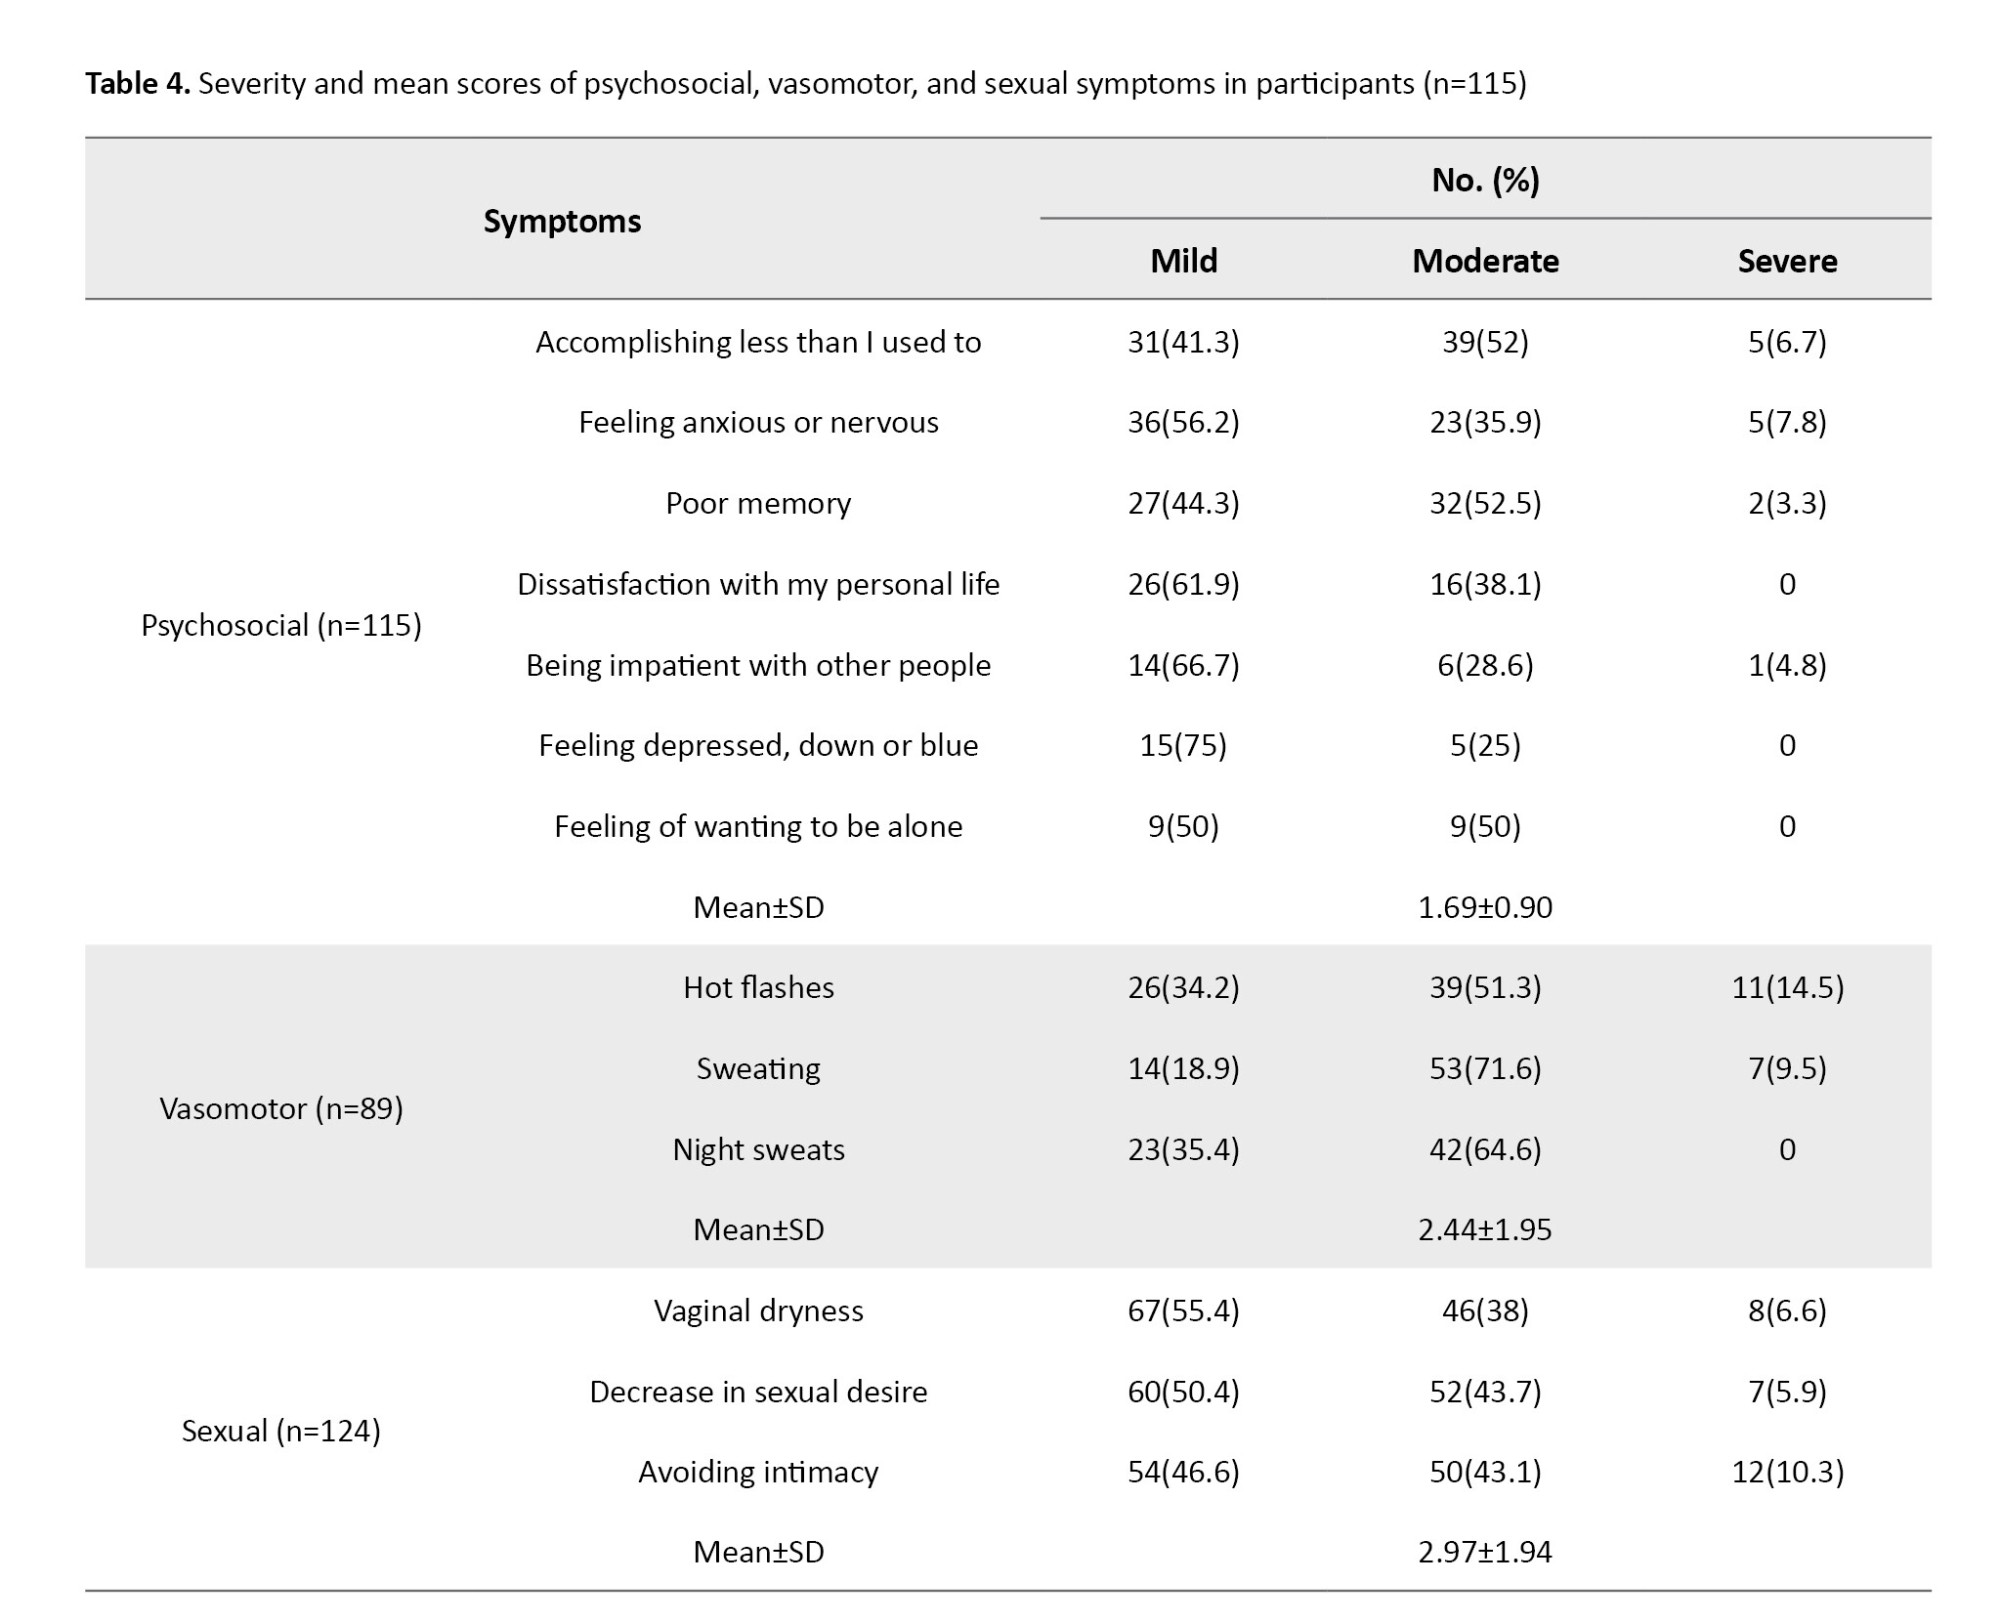Select the Vaginal dryness row label

tap(758, 1310)
